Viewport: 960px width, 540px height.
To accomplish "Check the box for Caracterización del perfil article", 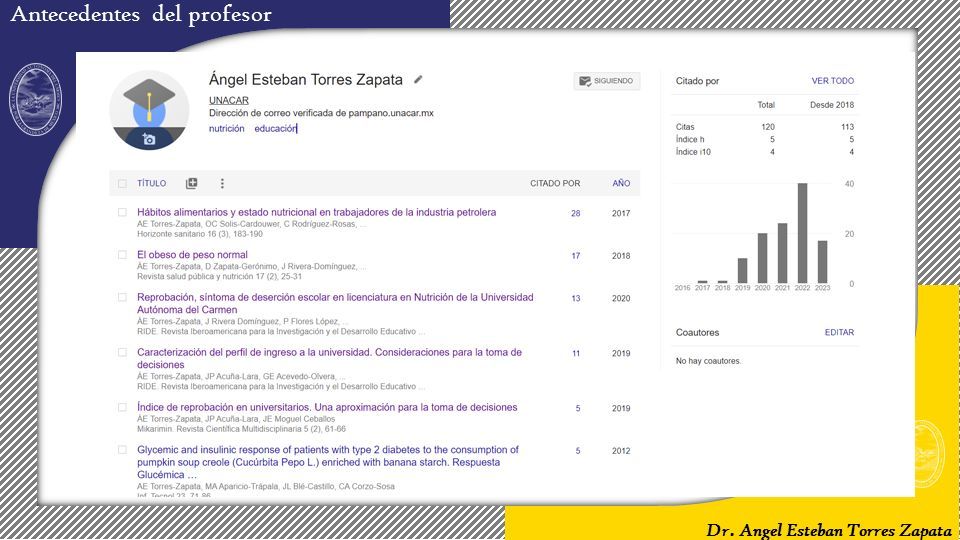I will pos(122,353).
